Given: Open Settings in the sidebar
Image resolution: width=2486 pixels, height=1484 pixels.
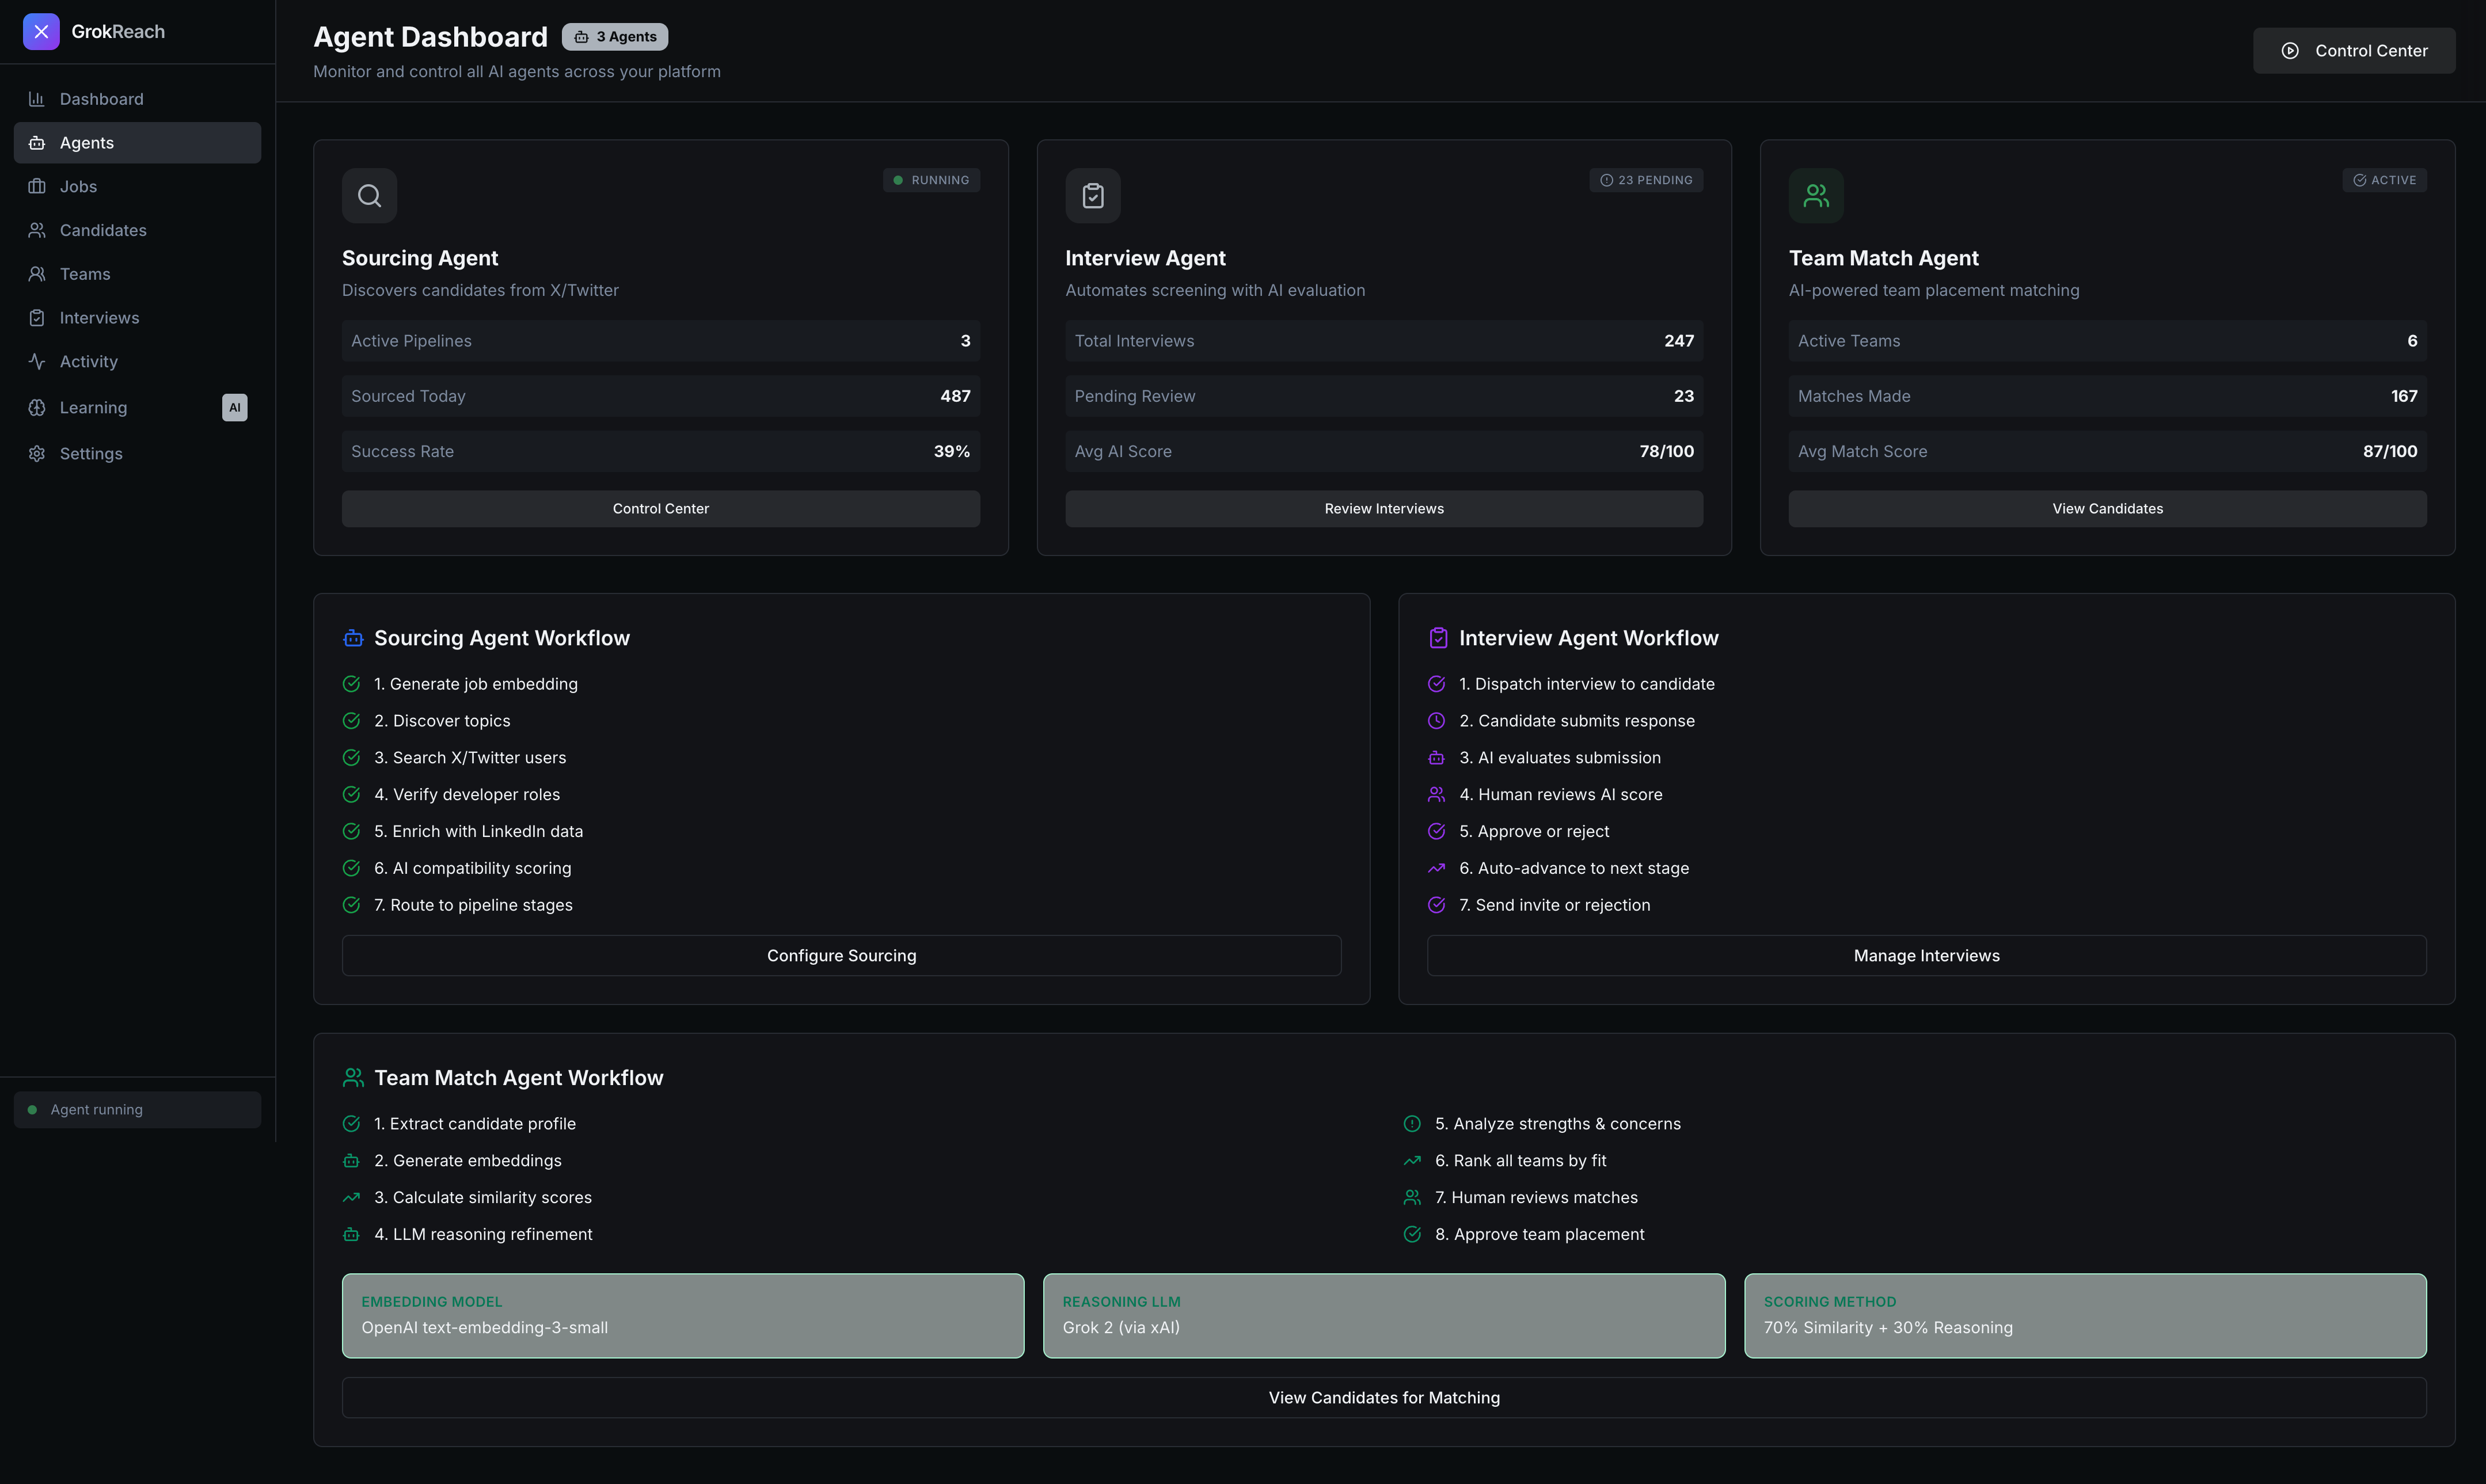Looking at the screenshot, I should pos(90,454).
